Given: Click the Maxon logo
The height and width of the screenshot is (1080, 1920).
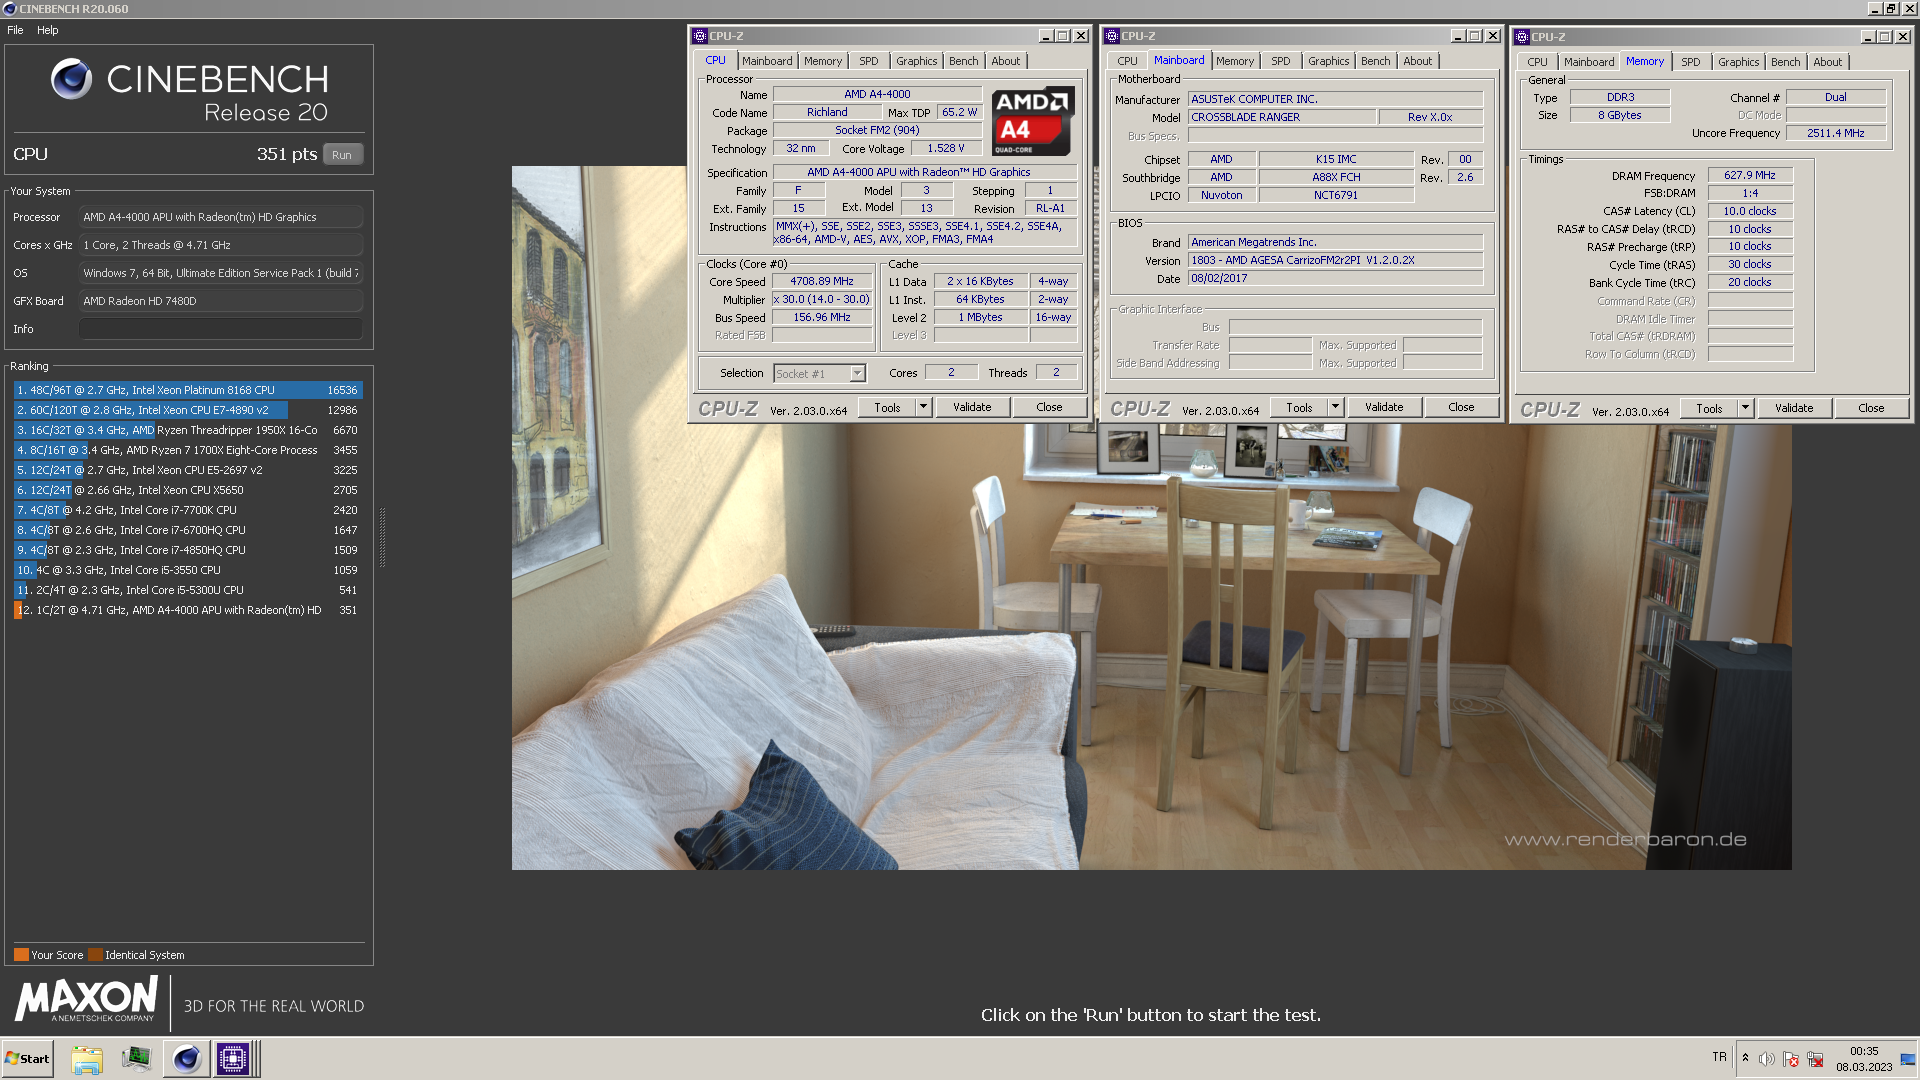Looking at the screenshot, I should [86, 999].
